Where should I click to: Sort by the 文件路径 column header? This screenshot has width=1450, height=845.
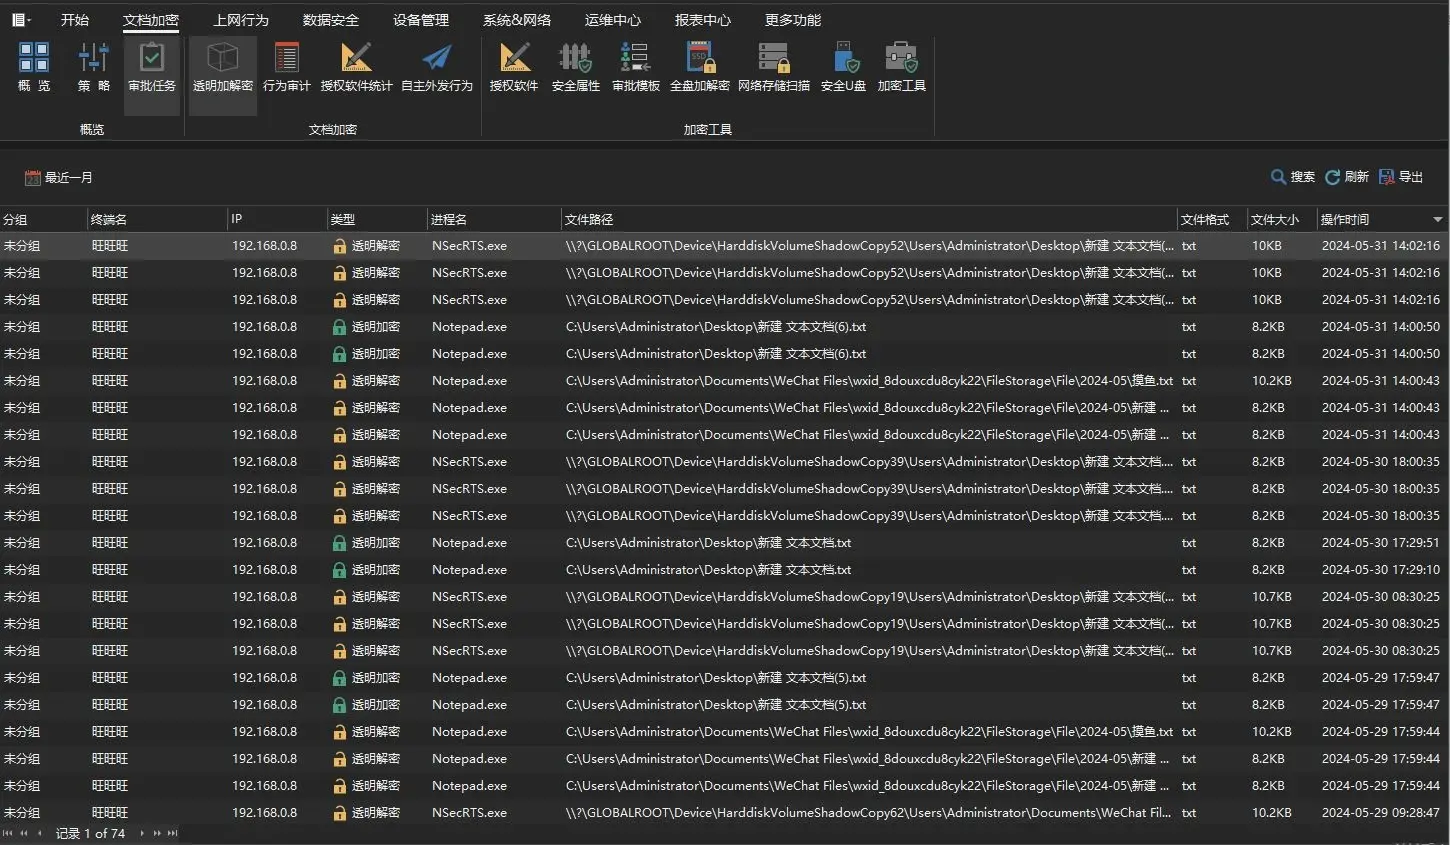click(869, 220)
